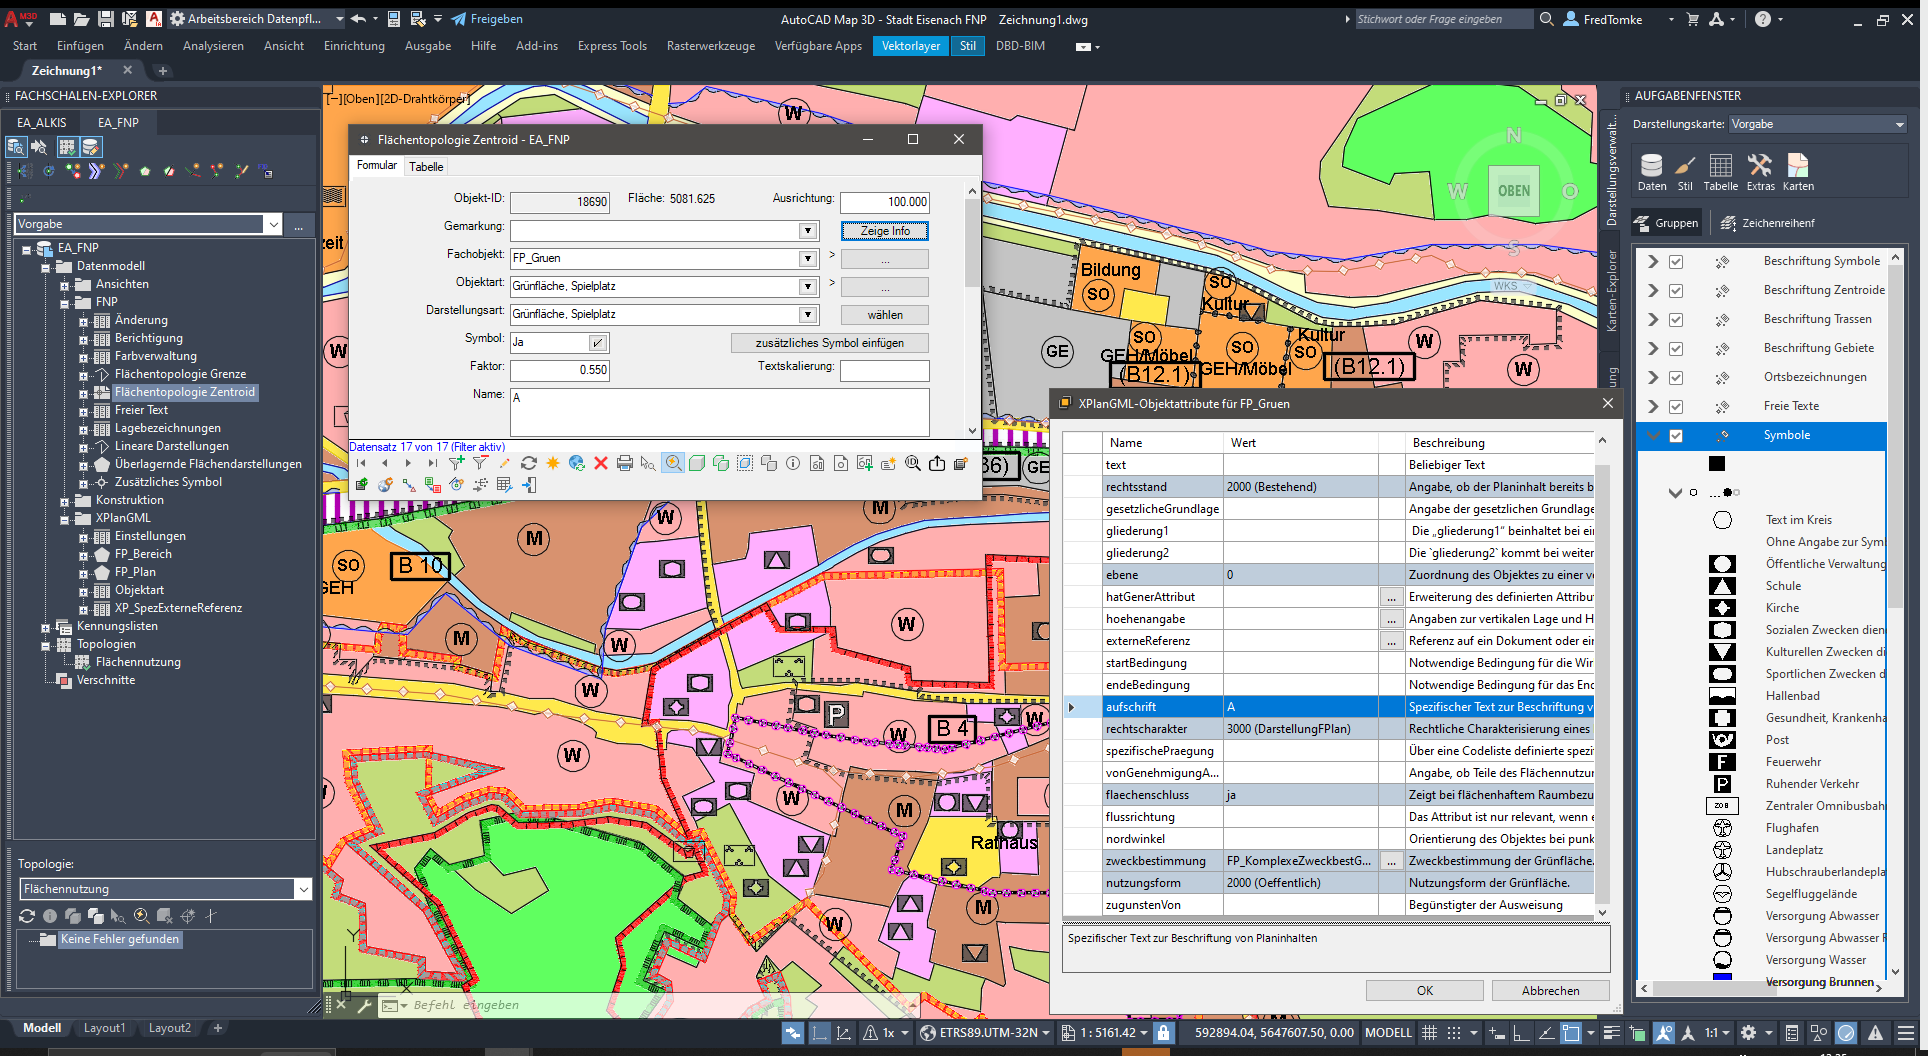Delete the record with the red X icon

tap(601, 463)
